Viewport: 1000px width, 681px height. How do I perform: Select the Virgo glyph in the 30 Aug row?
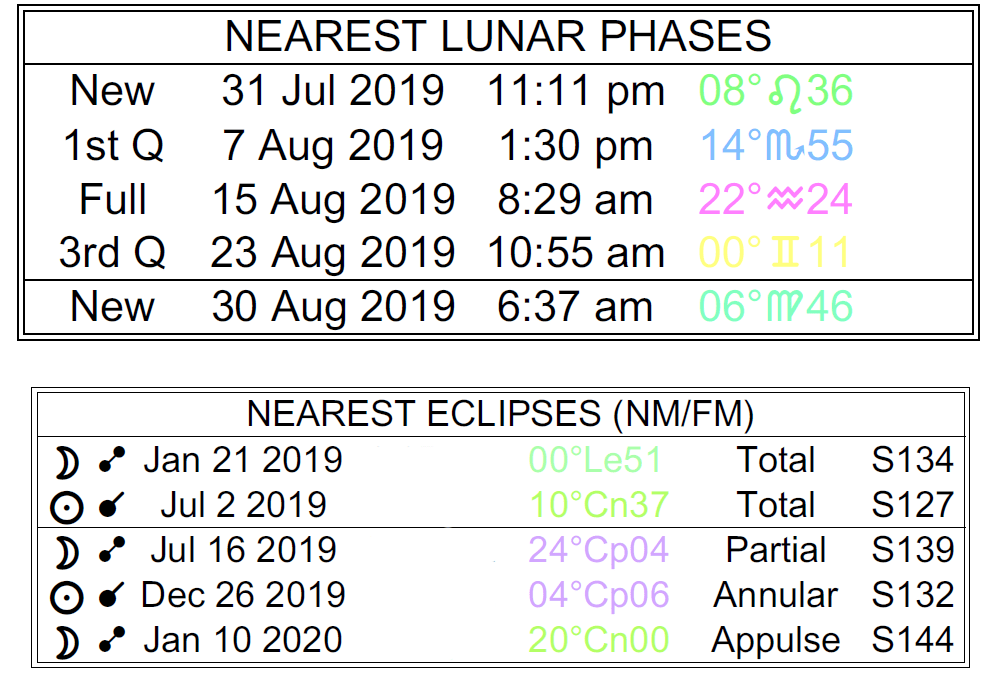[x=787, y=306]
